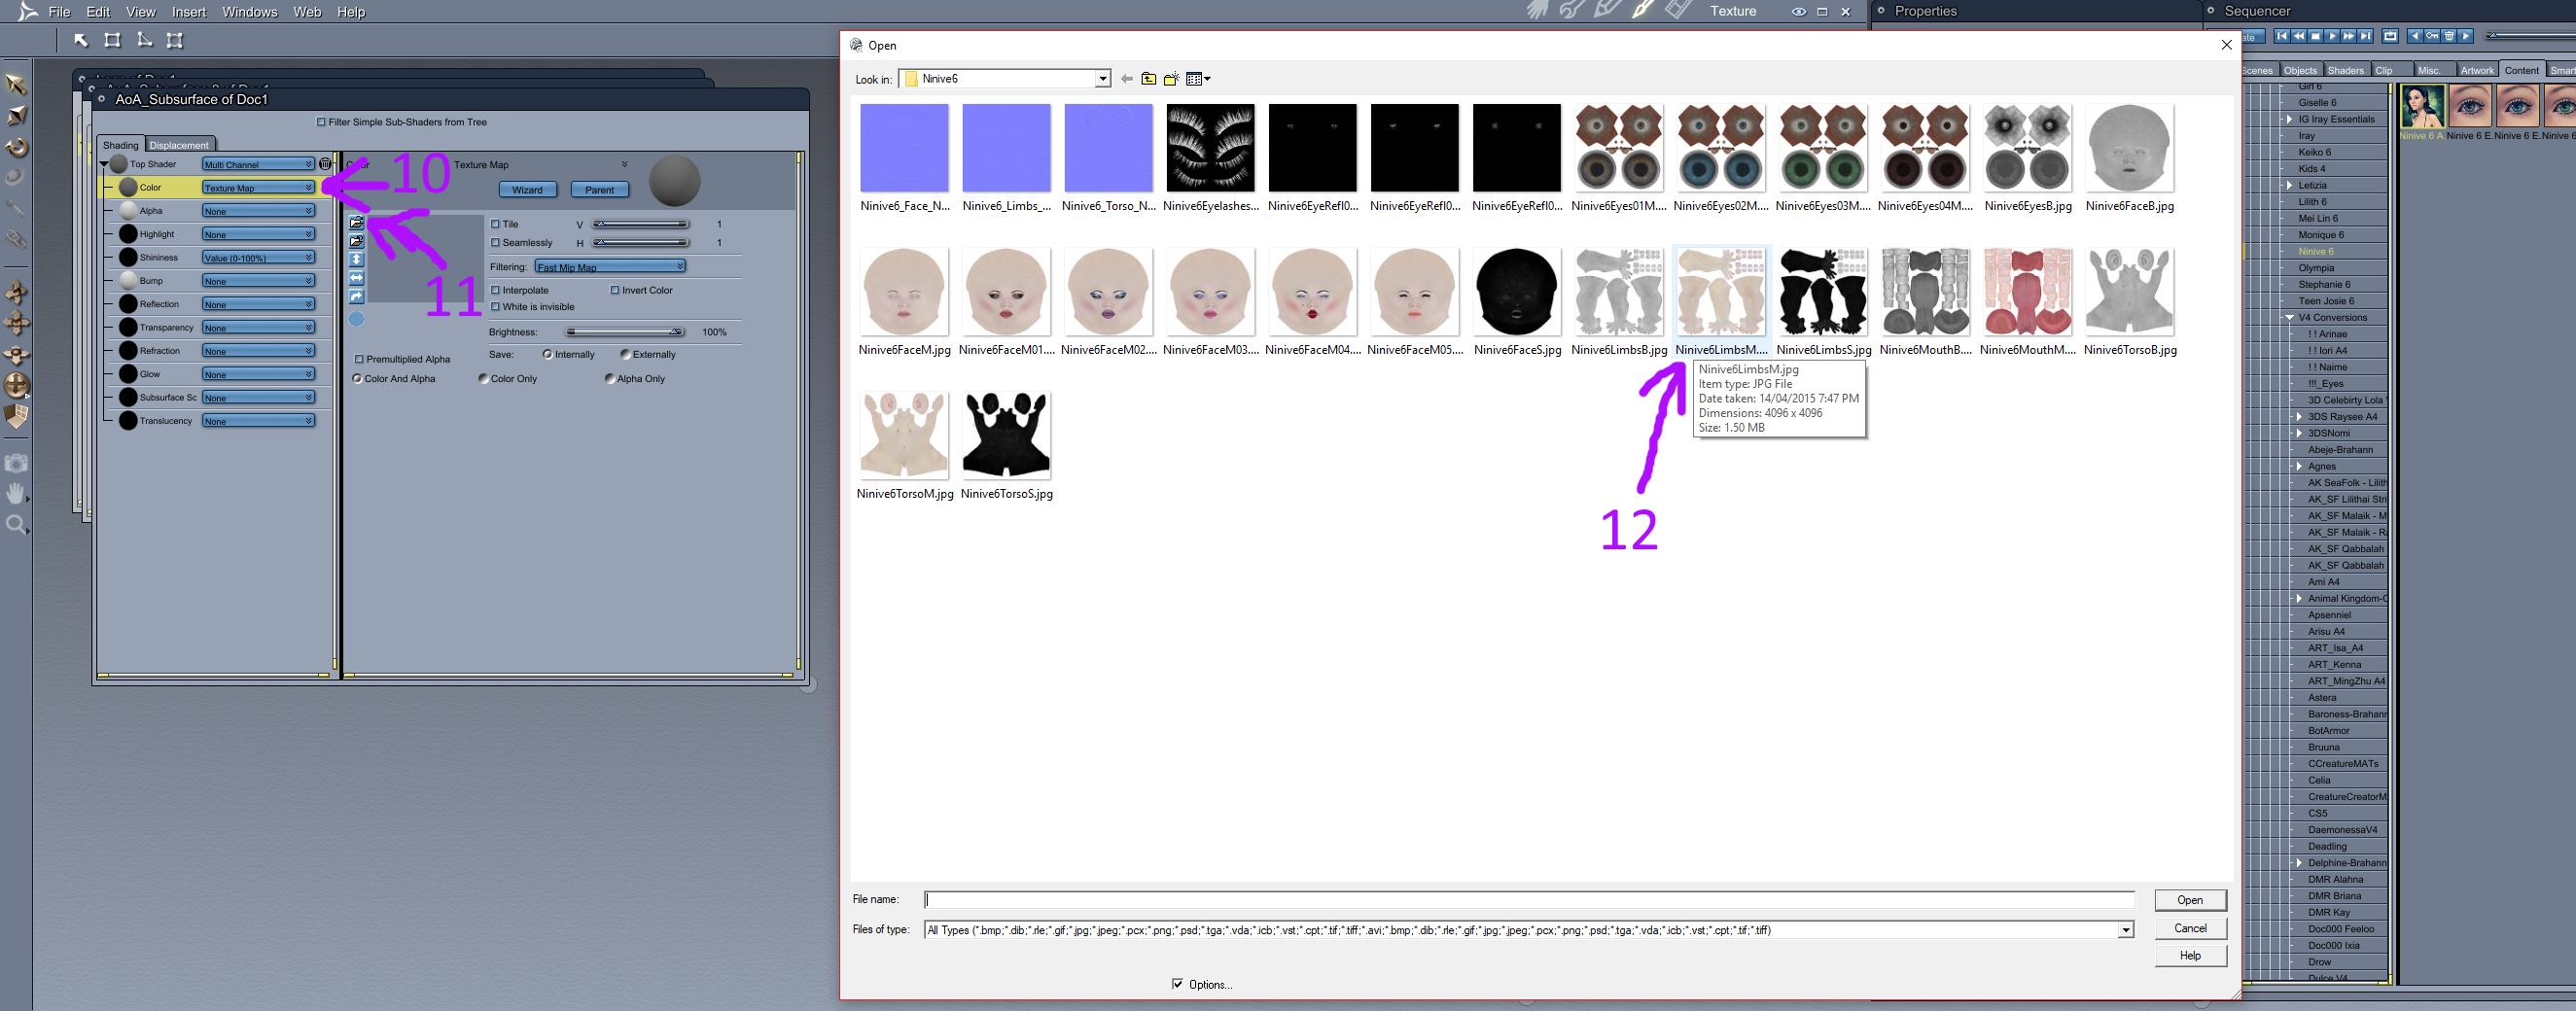The width and height of the screenshot is (2576, 1011).
Task: Click the Parent button
Action: 599,190
